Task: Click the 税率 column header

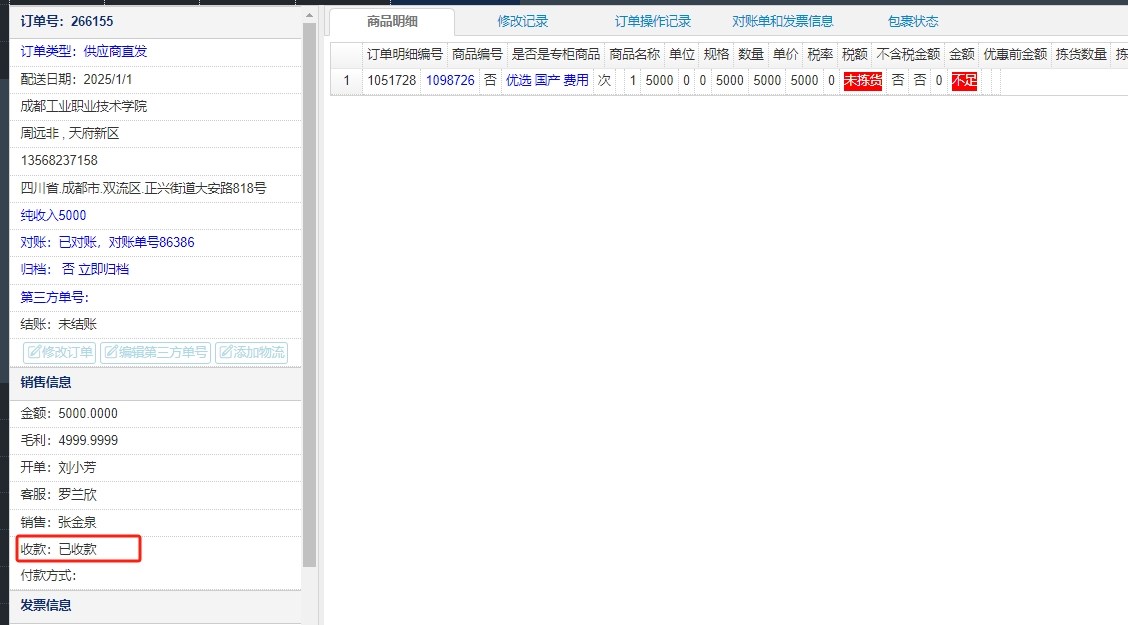Action: (820, 54)
